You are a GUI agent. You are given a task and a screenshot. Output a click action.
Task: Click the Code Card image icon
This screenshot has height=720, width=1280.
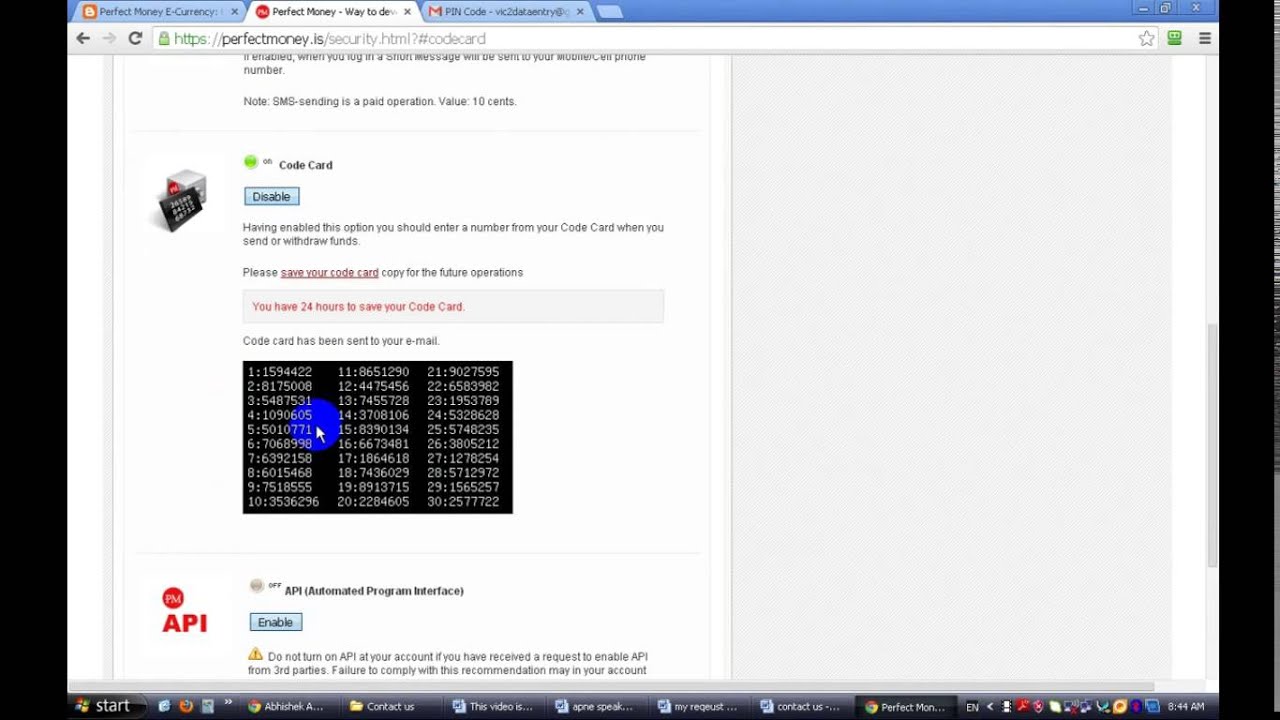(x=182, y=200)
